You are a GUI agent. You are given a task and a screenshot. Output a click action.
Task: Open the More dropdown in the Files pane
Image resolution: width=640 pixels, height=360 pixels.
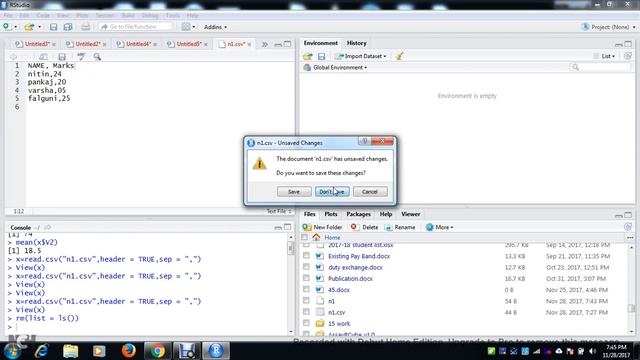click(440, 227)
